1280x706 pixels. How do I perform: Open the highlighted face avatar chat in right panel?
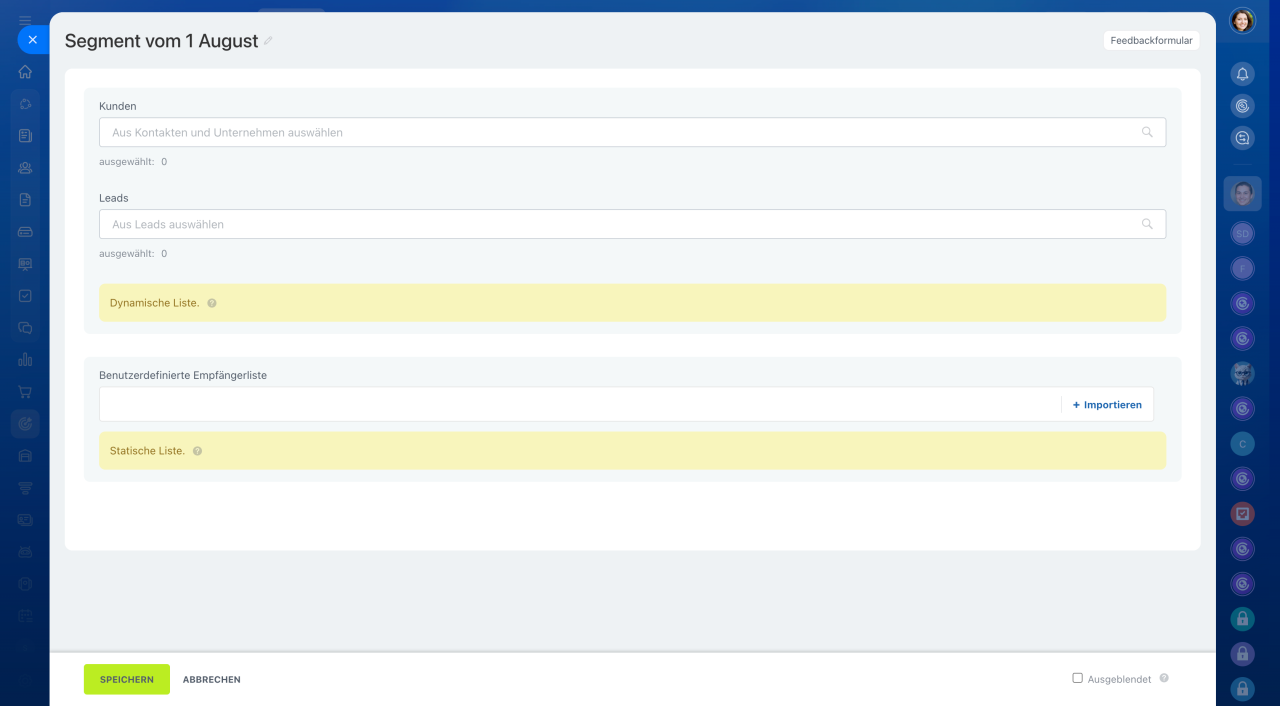tap(1242, 194)
